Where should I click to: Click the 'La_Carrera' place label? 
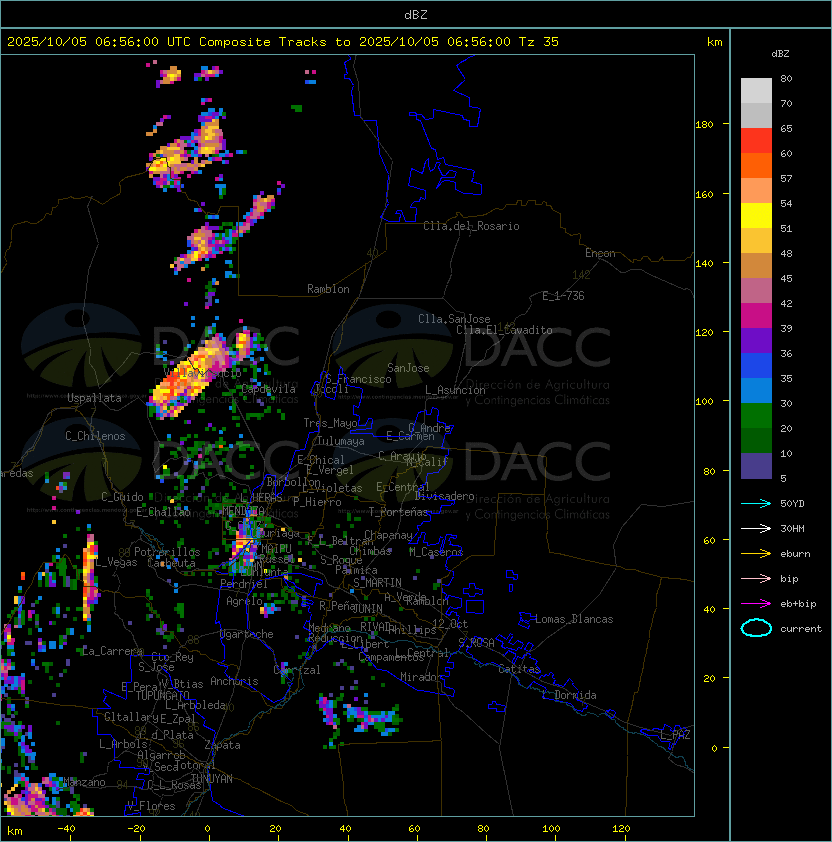click(x=112, y=651)
